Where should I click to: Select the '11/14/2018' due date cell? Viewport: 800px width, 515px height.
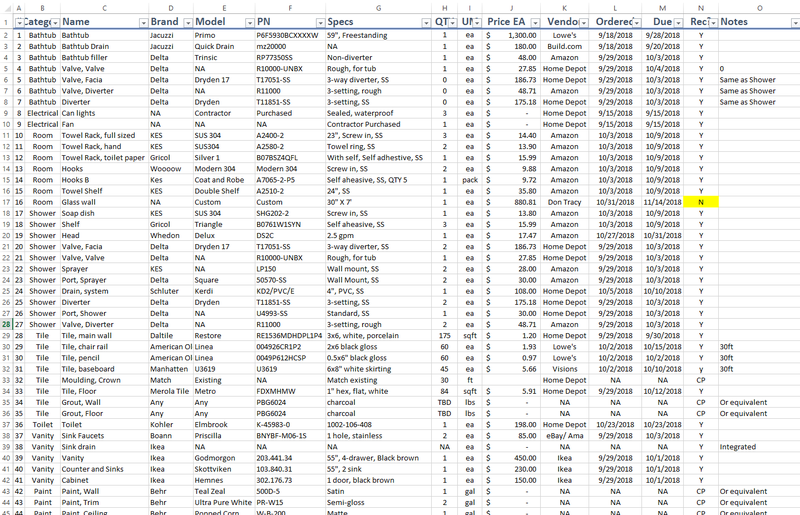click(x=662, y=202)
